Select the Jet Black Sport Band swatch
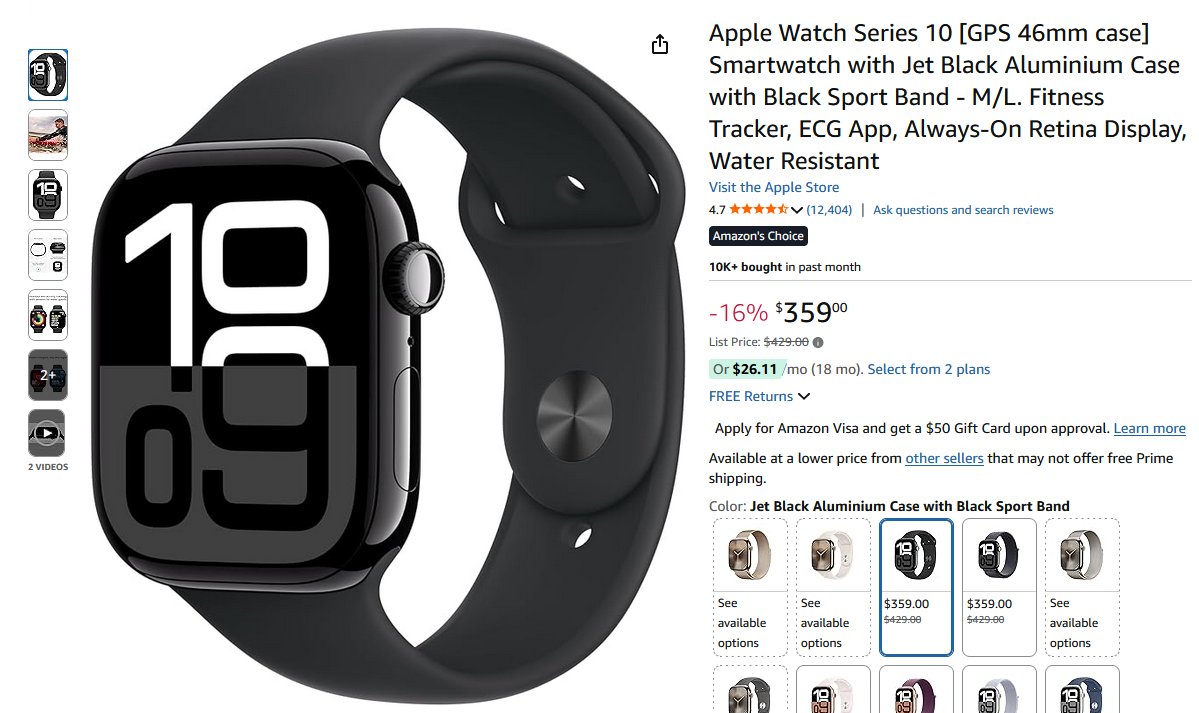 (x=916, y=587)
